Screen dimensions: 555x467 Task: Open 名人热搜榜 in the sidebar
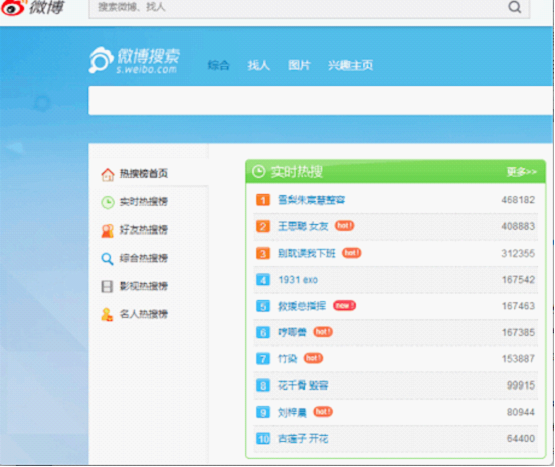(x=143, y=314)
